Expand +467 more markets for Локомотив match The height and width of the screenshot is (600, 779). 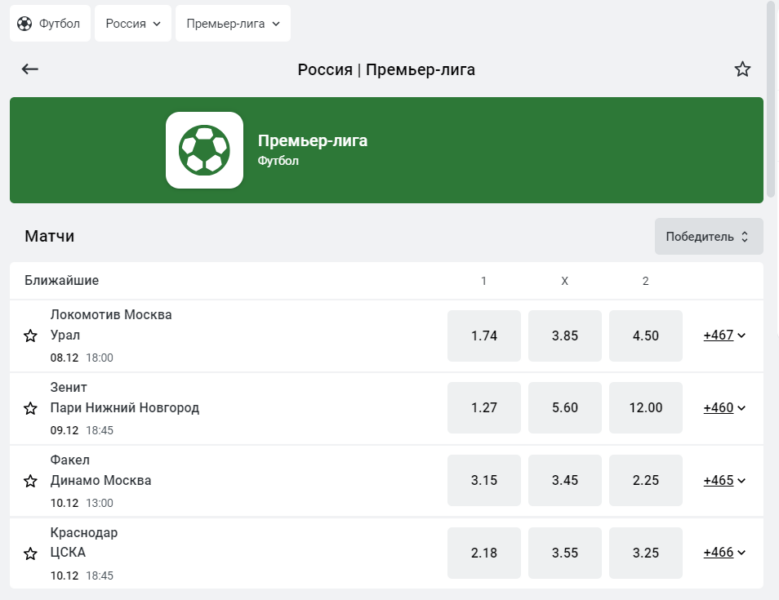click(724, 336)
